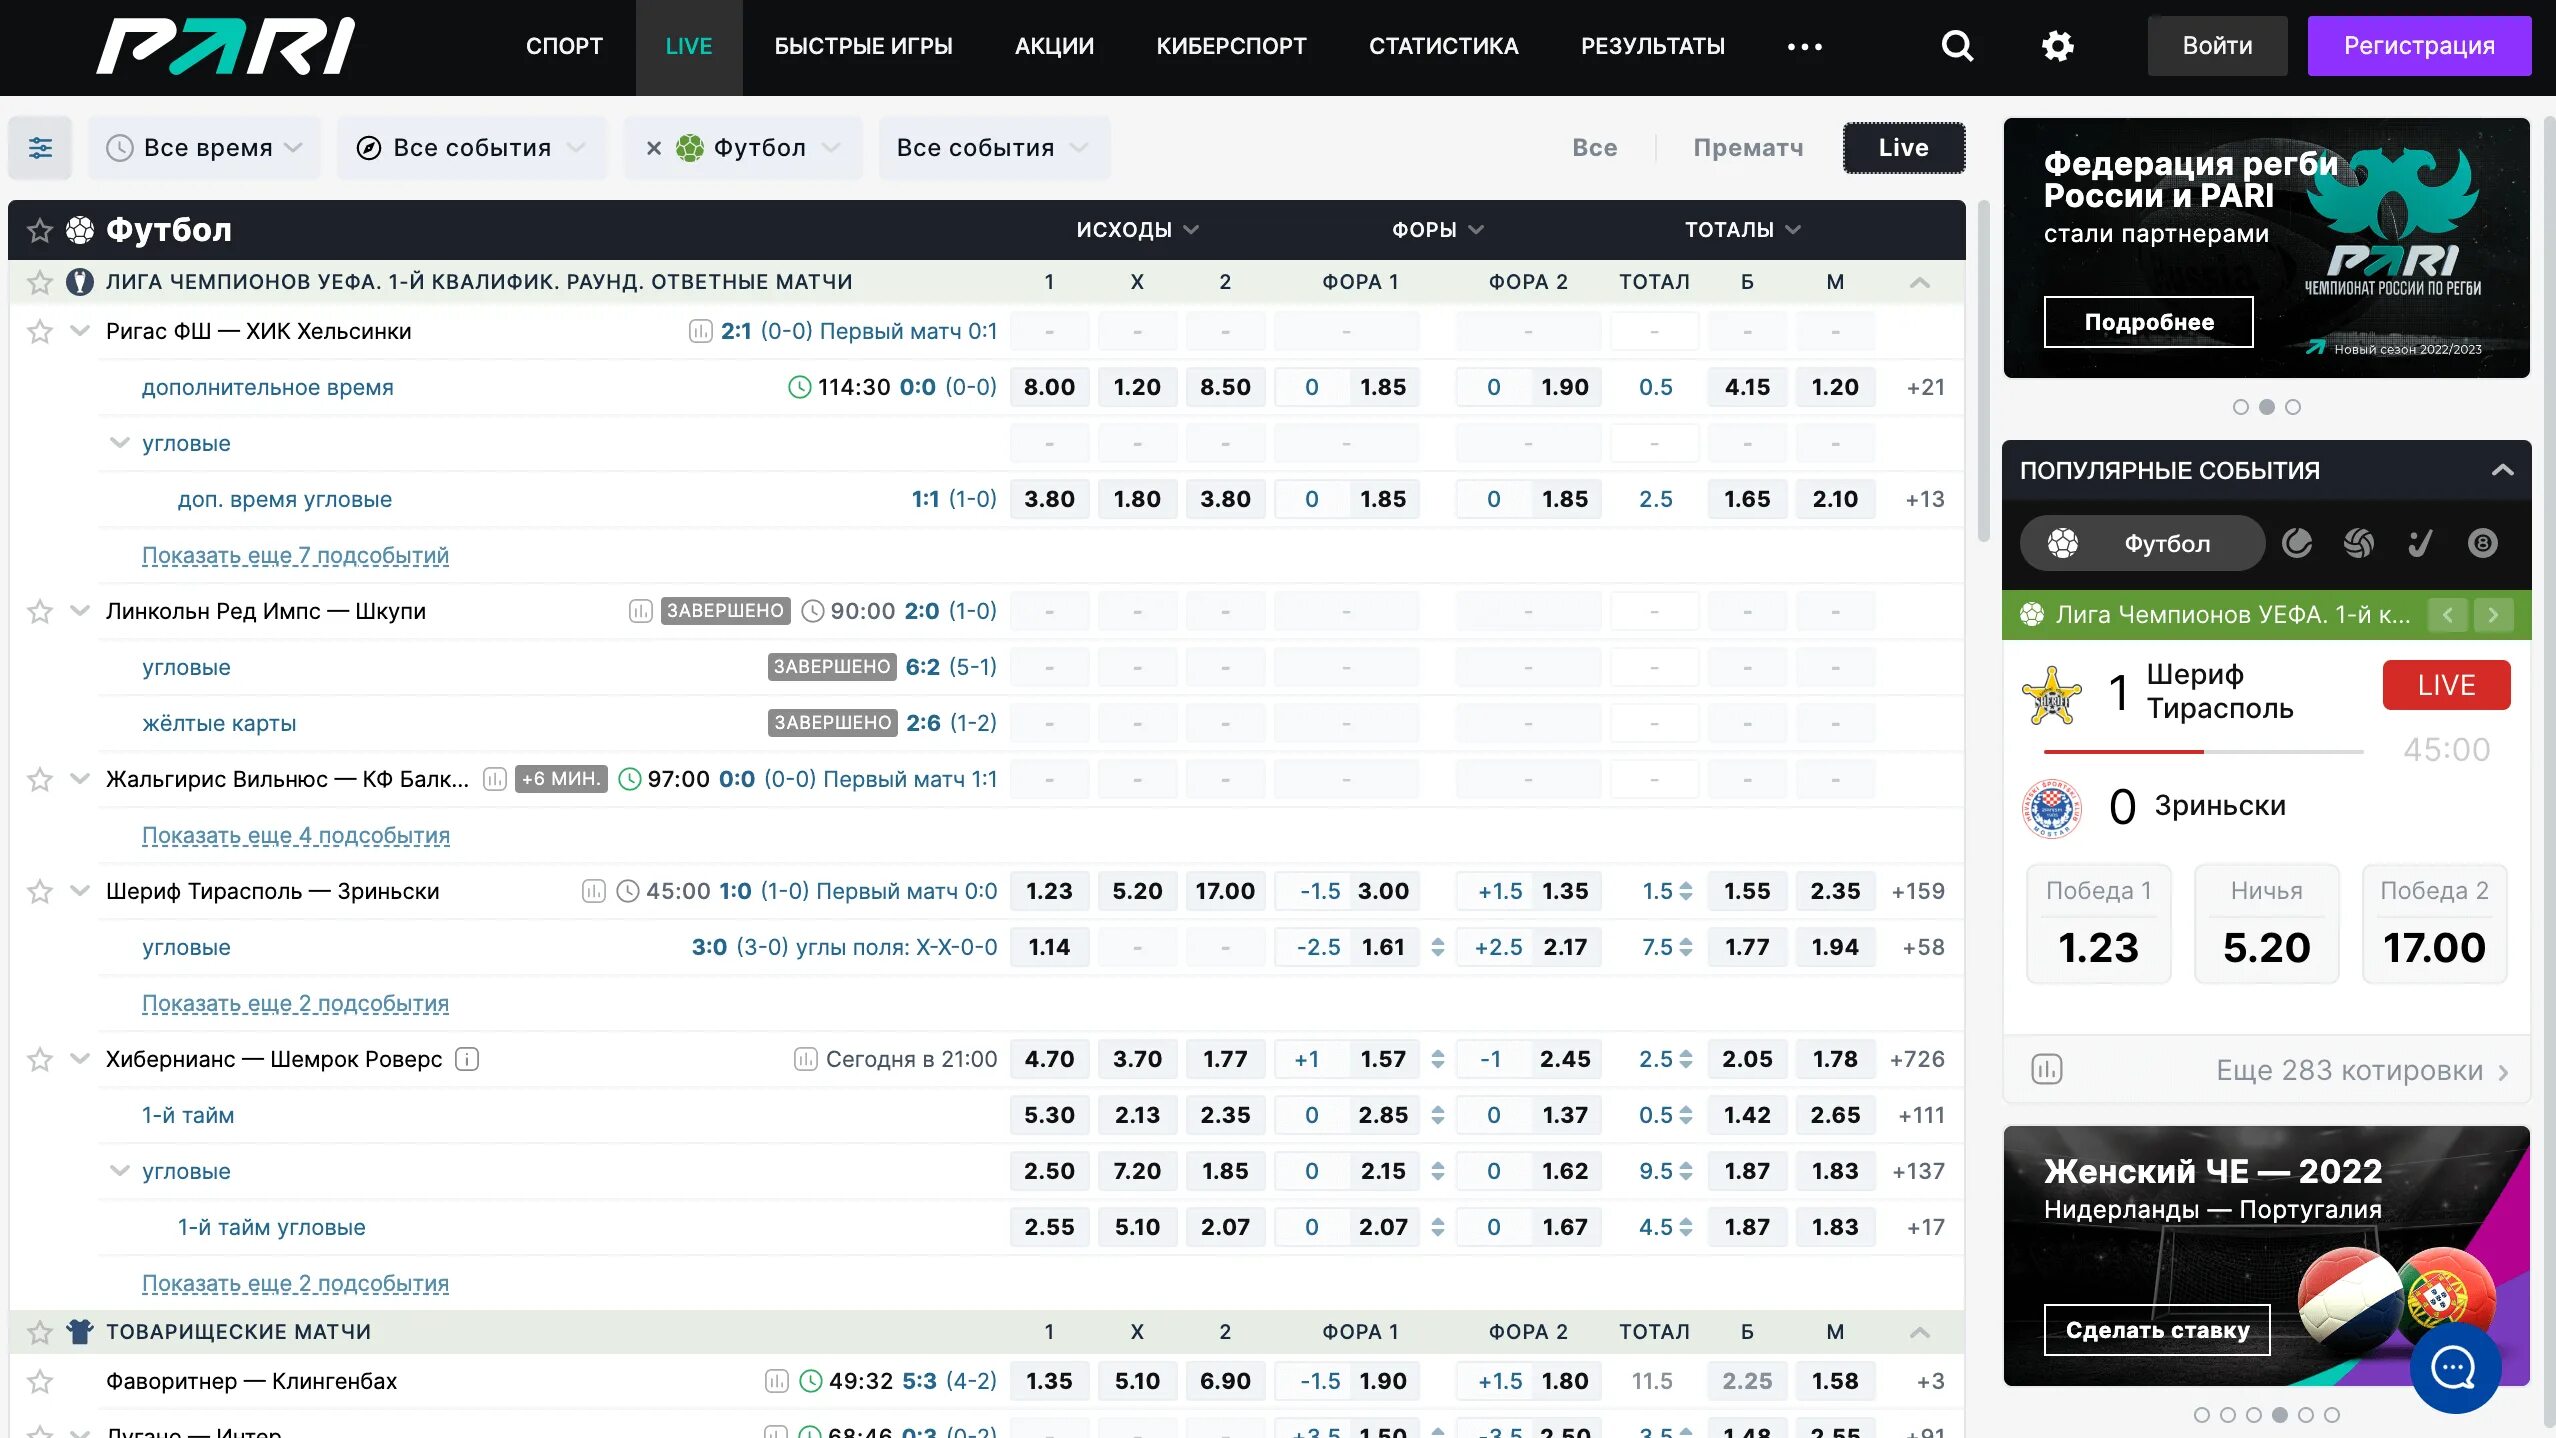Collapse Товарищеские матчи section
The width and height of the screenshot is (2556, 1438).
pyautogui.click(x=1919, y=1332)
